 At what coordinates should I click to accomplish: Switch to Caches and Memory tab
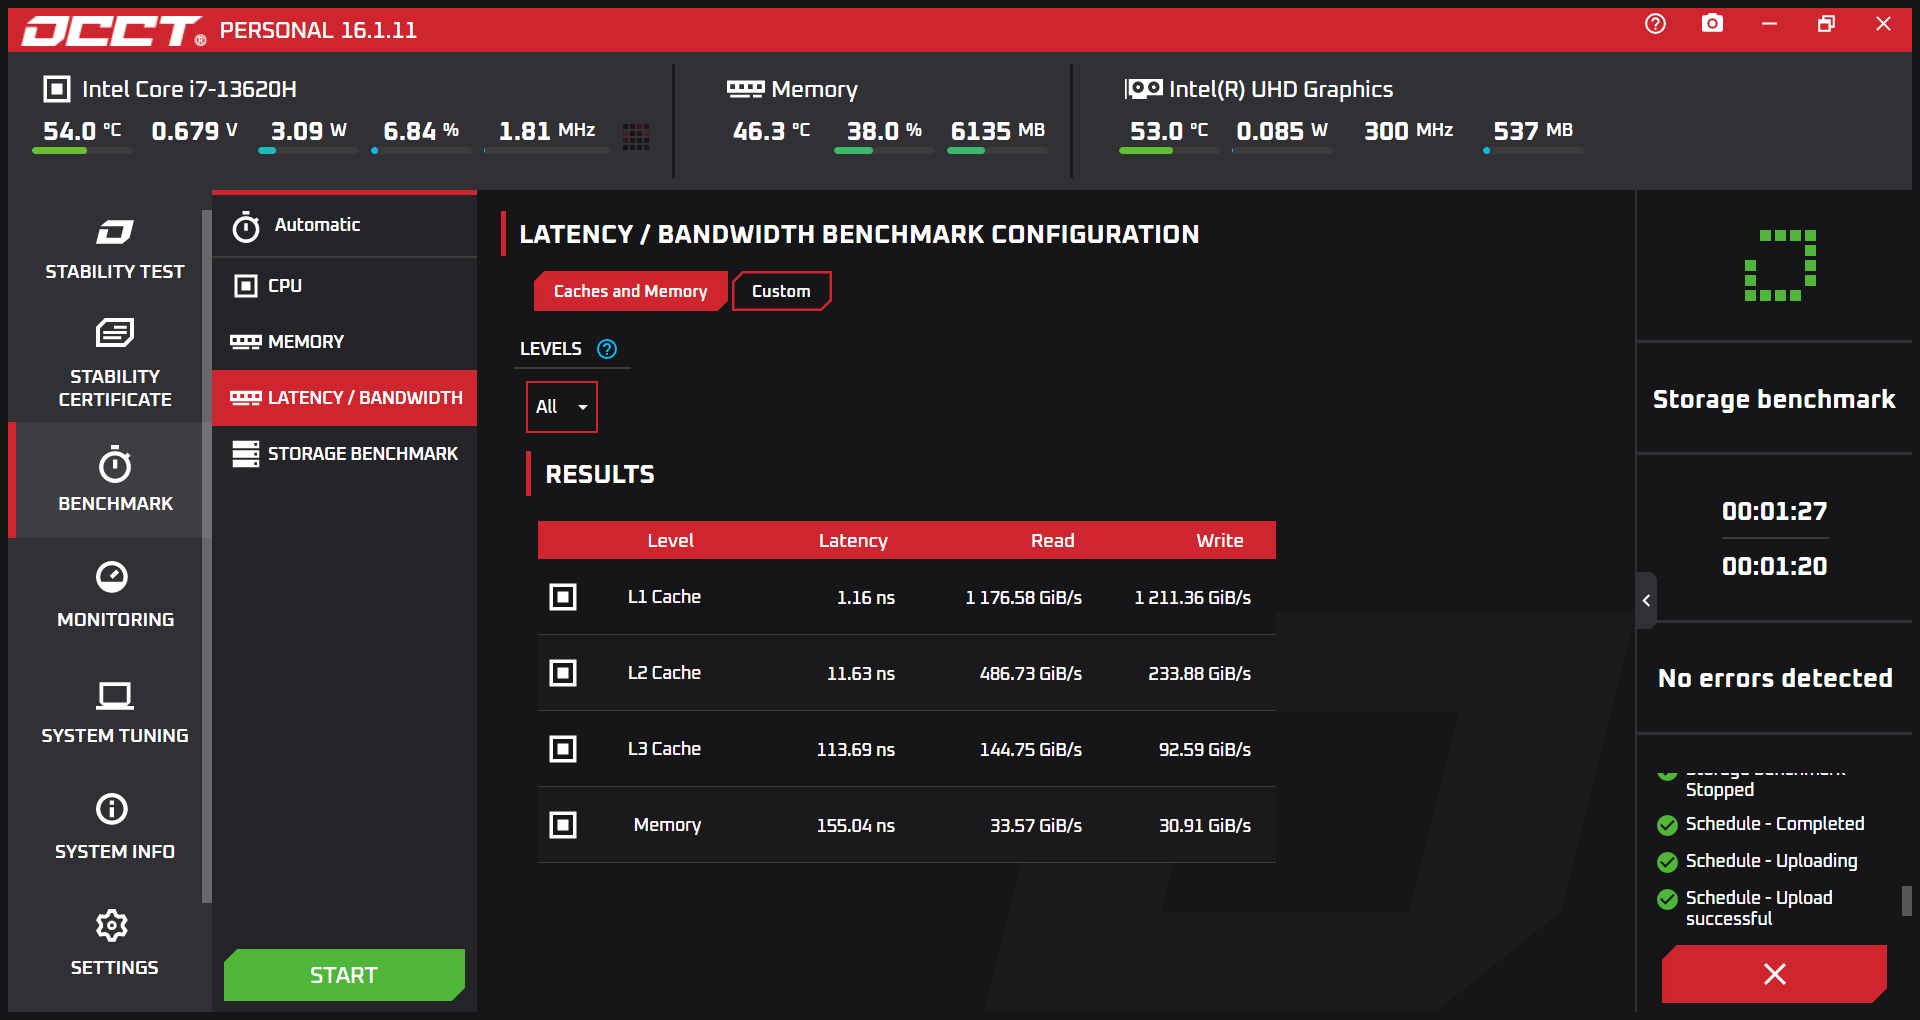630,291
